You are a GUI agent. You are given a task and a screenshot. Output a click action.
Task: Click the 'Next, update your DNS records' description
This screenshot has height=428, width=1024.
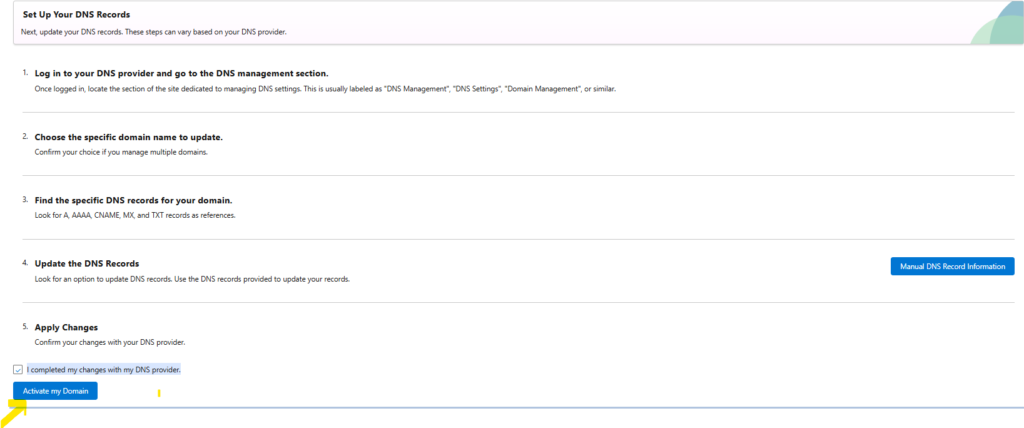(154, 31)
